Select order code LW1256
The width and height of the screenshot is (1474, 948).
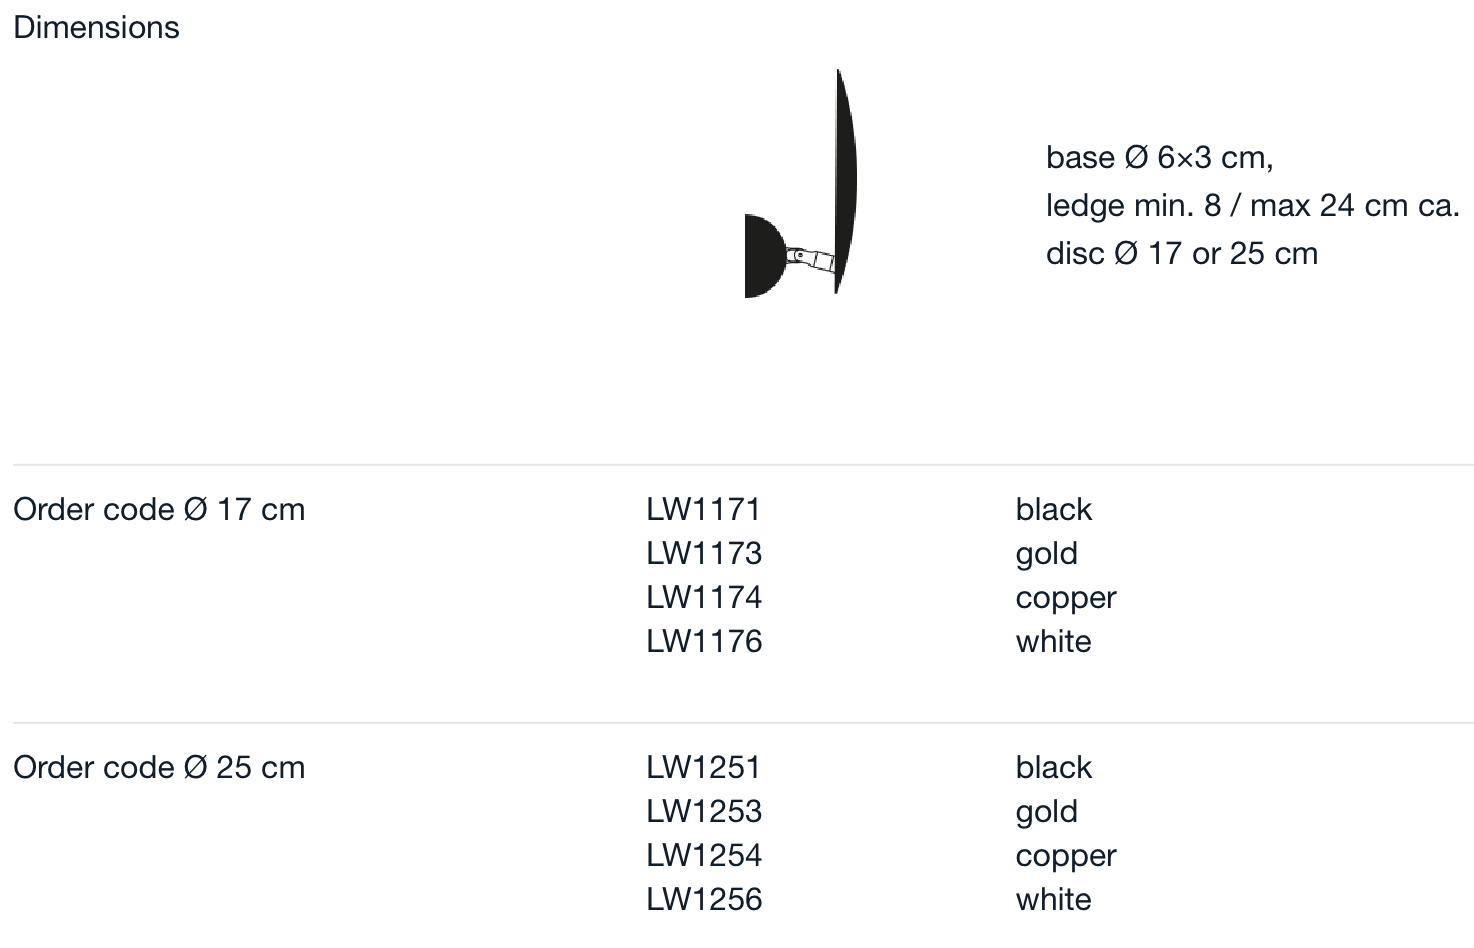704,899
